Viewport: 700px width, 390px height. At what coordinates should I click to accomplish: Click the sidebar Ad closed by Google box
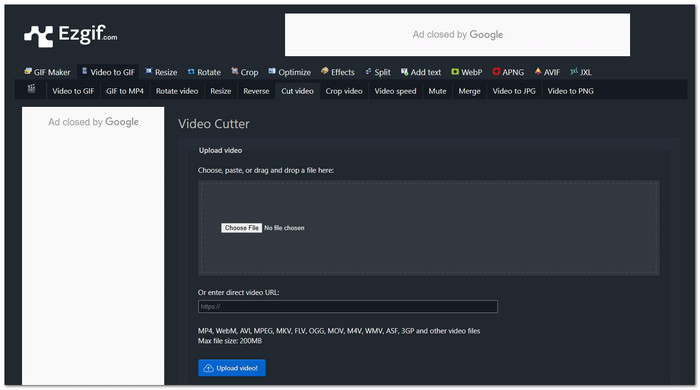[x=93, y=245]
